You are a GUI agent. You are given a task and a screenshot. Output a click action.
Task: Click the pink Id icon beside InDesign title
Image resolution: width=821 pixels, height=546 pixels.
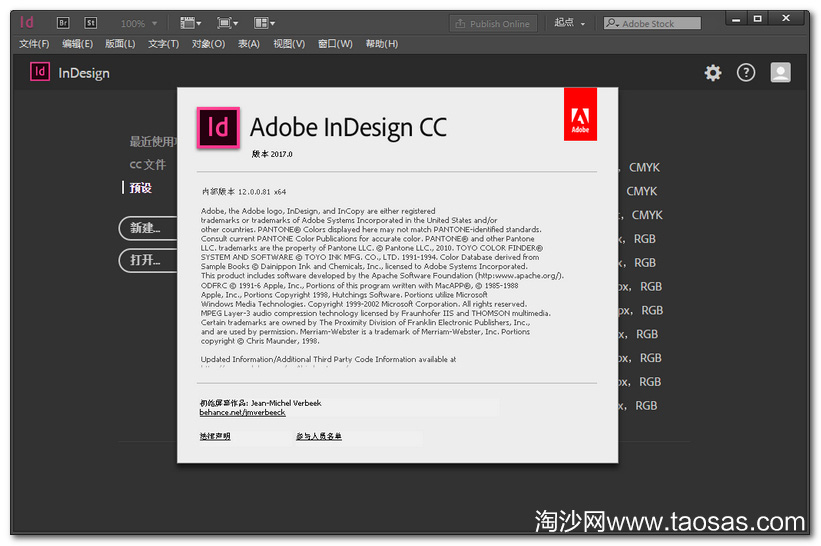click(x=40, y=72)
